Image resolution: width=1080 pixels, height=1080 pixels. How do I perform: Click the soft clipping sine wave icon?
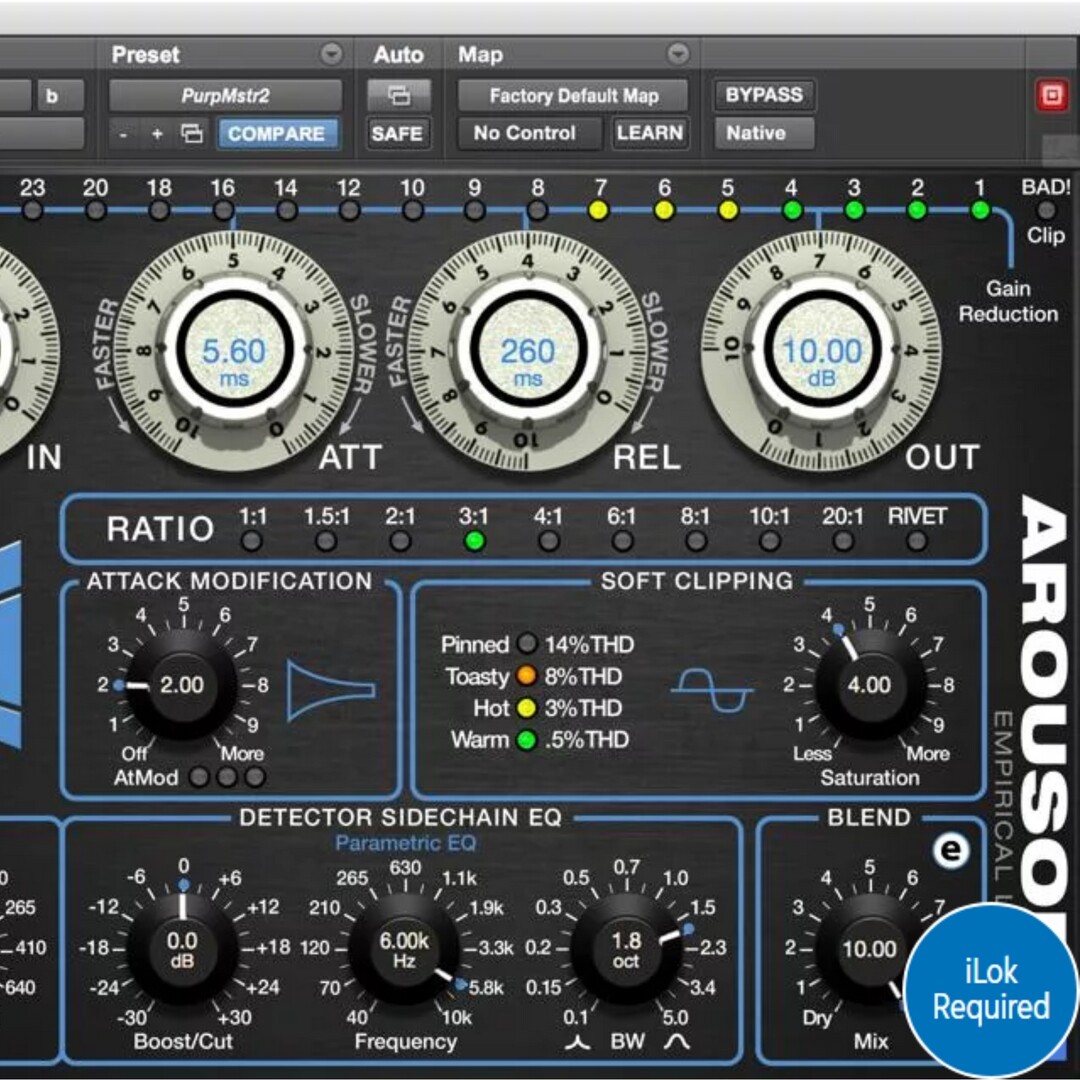(712, 690)
